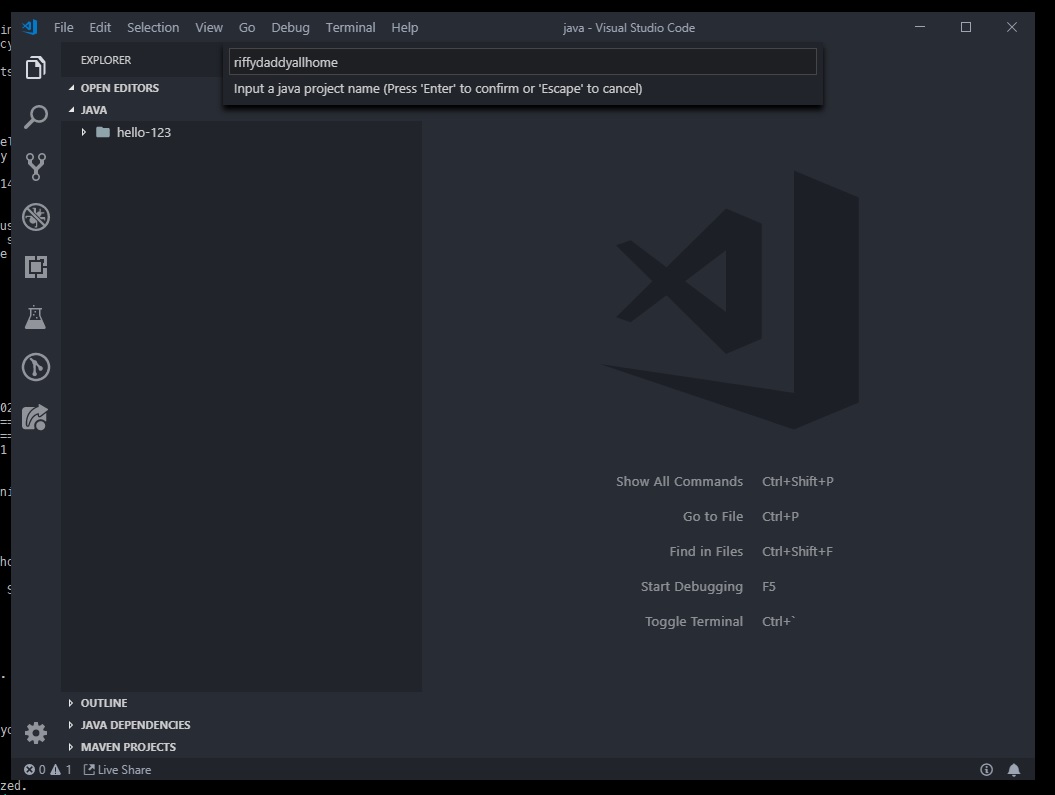Open the Debug view icon
Screen dimensions: 1055x795
point(36,217)
